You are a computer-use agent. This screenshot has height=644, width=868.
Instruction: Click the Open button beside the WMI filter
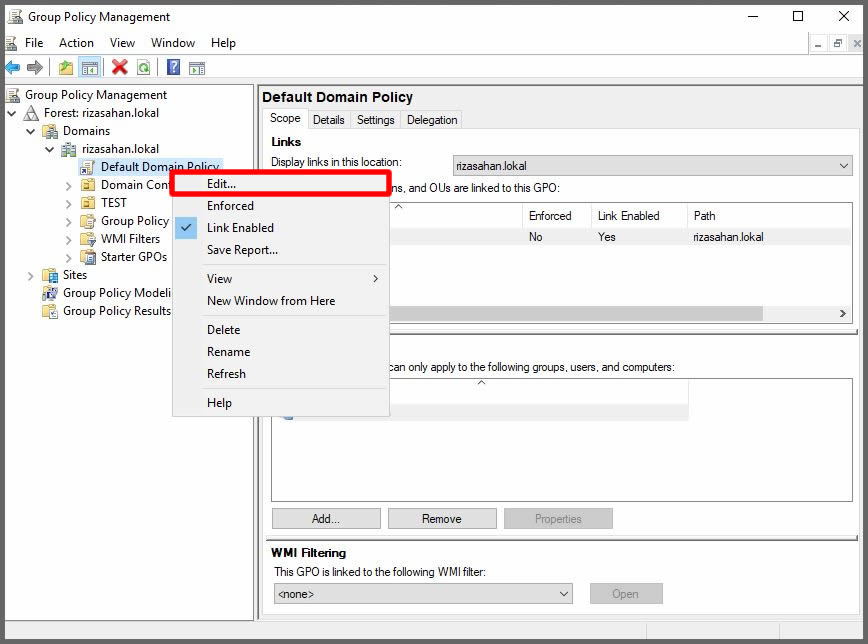[626, 594]
